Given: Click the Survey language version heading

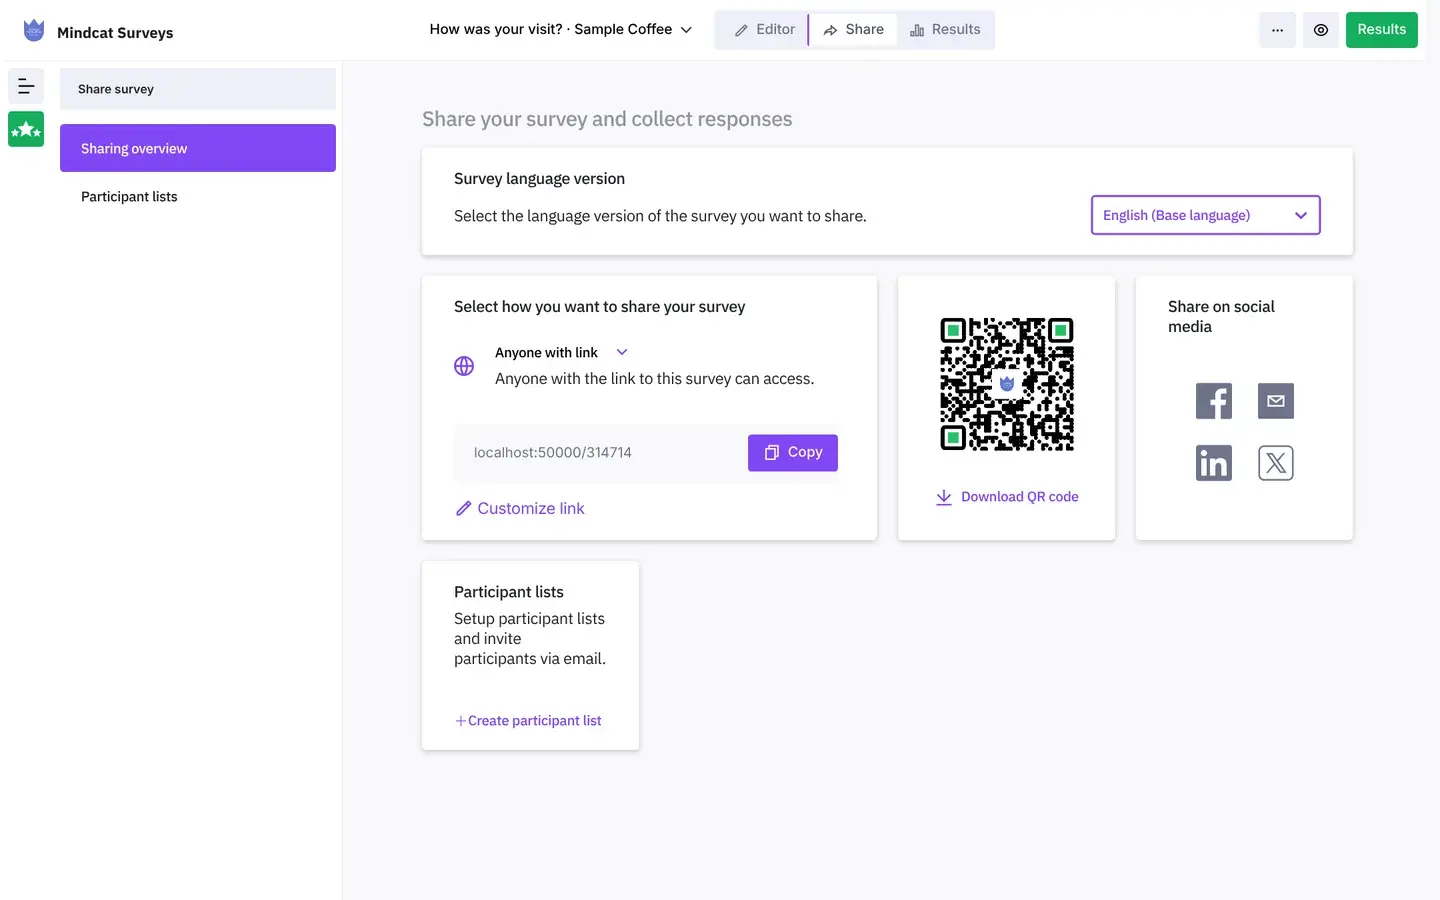Looking at the screenshot, I should 539,179.
